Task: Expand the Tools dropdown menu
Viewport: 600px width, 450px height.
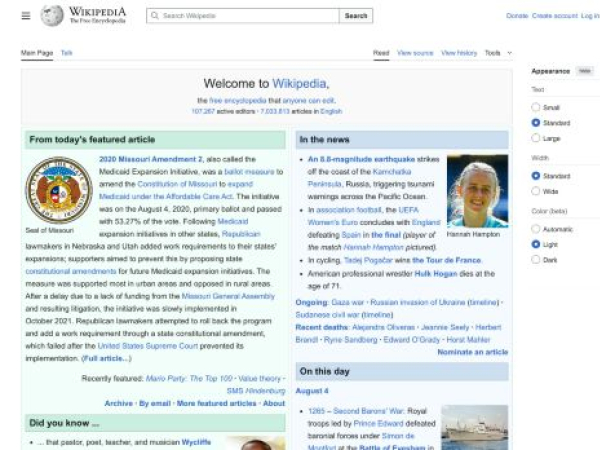Action: (498, 53)
